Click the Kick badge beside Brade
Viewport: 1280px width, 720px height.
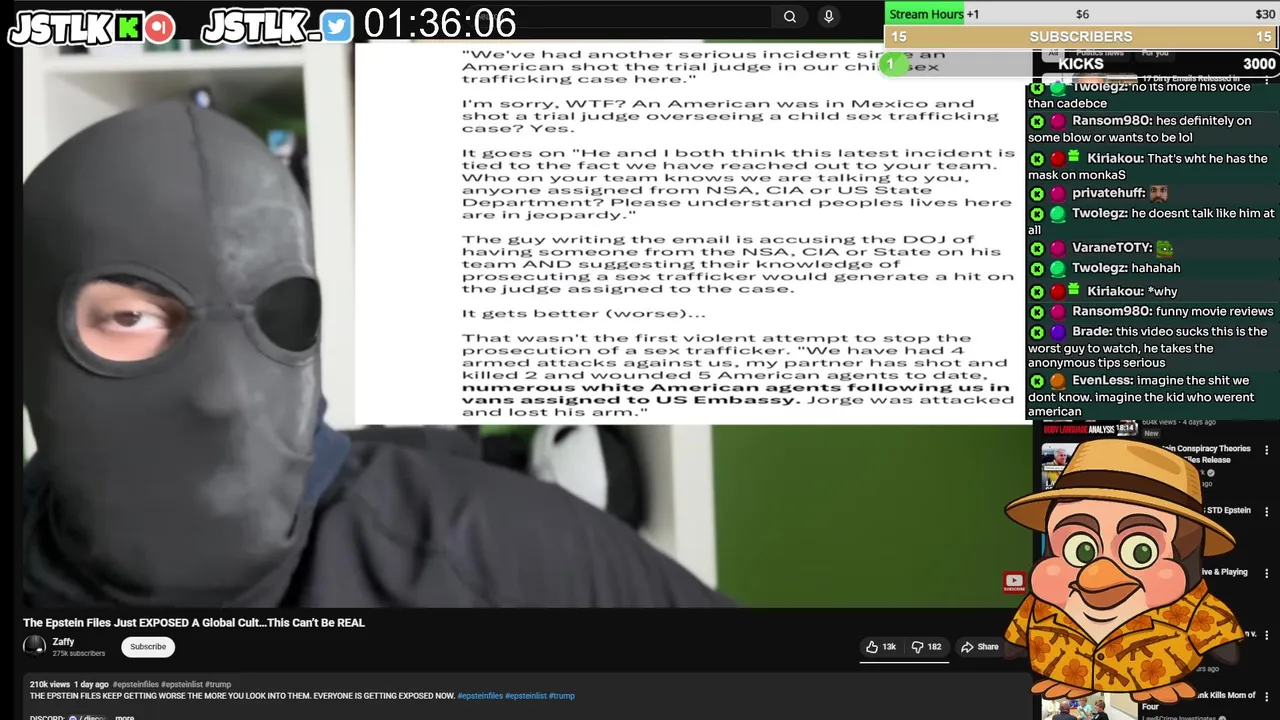pyautogui.click(x=1037, y=332)
